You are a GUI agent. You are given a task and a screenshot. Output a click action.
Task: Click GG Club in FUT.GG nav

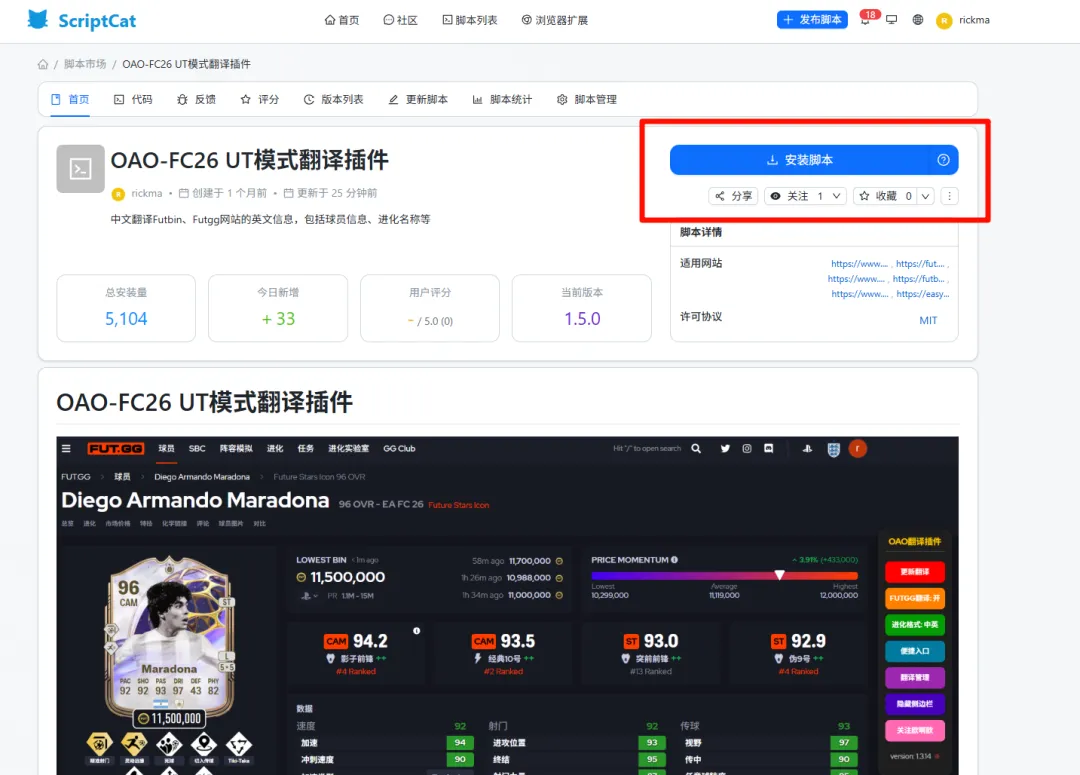(399, 448)
